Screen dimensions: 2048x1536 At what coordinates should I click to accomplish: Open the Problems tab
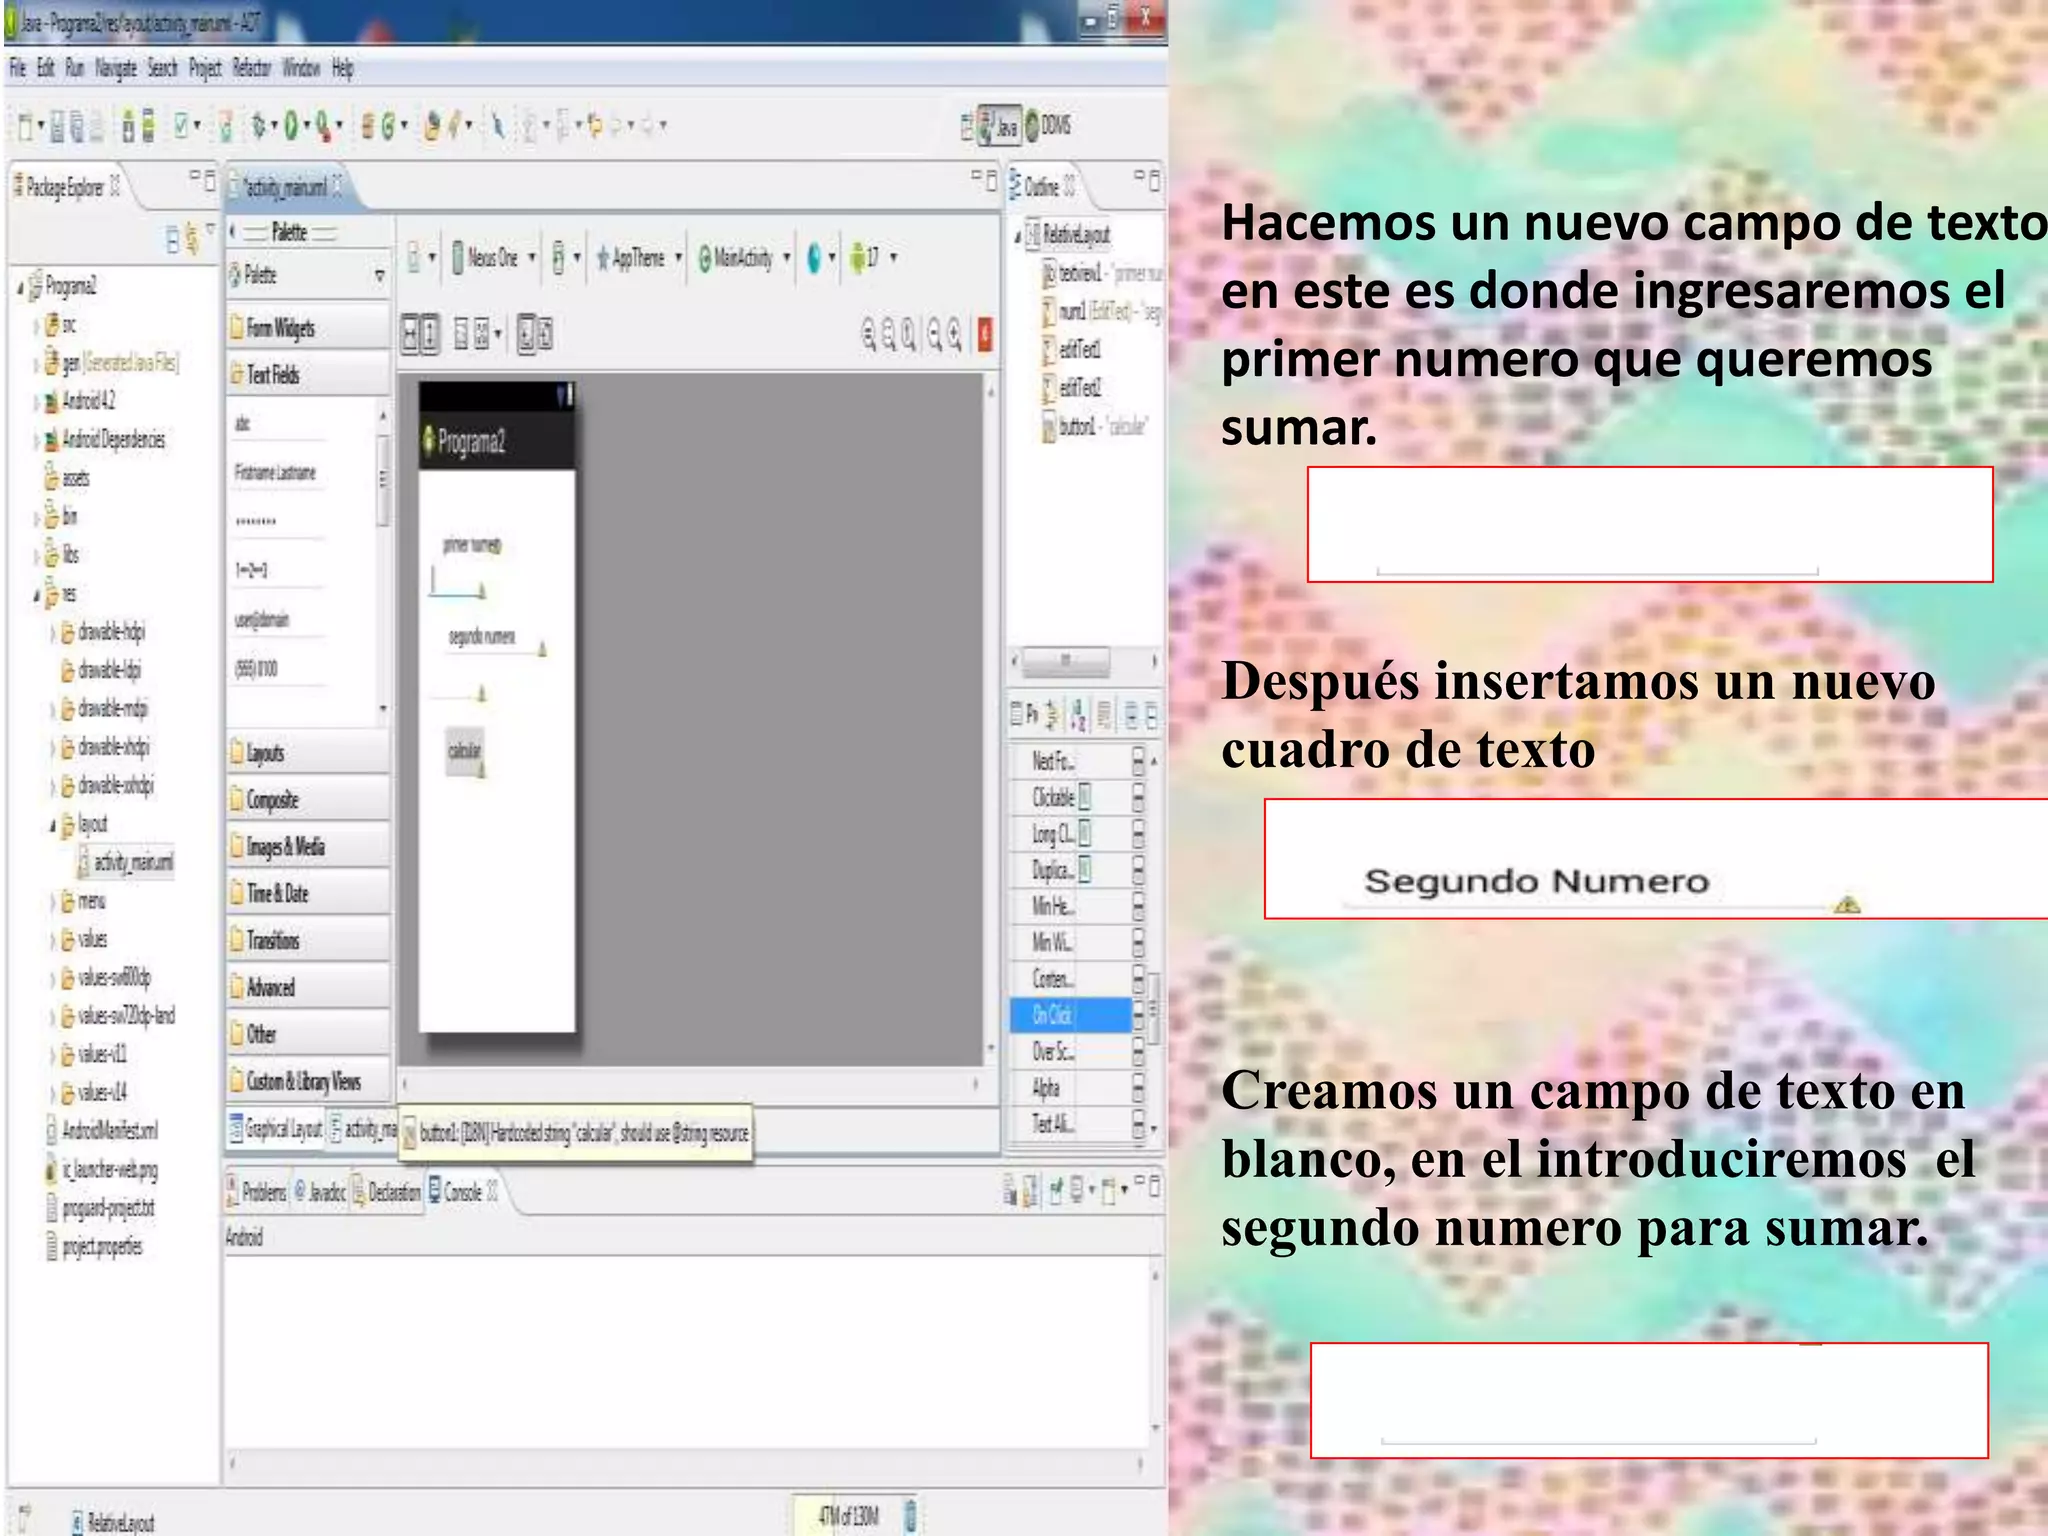click(x=256, y=1192)
